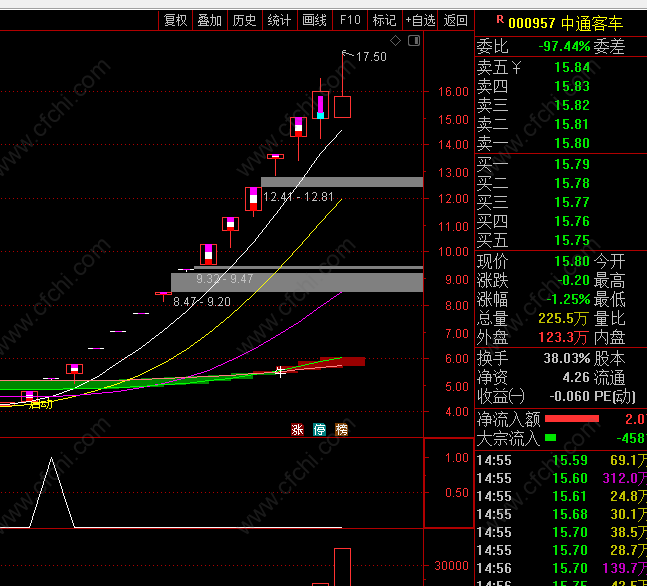
Task: Click the candlestick with cyan block
Action: coord(320,105)
